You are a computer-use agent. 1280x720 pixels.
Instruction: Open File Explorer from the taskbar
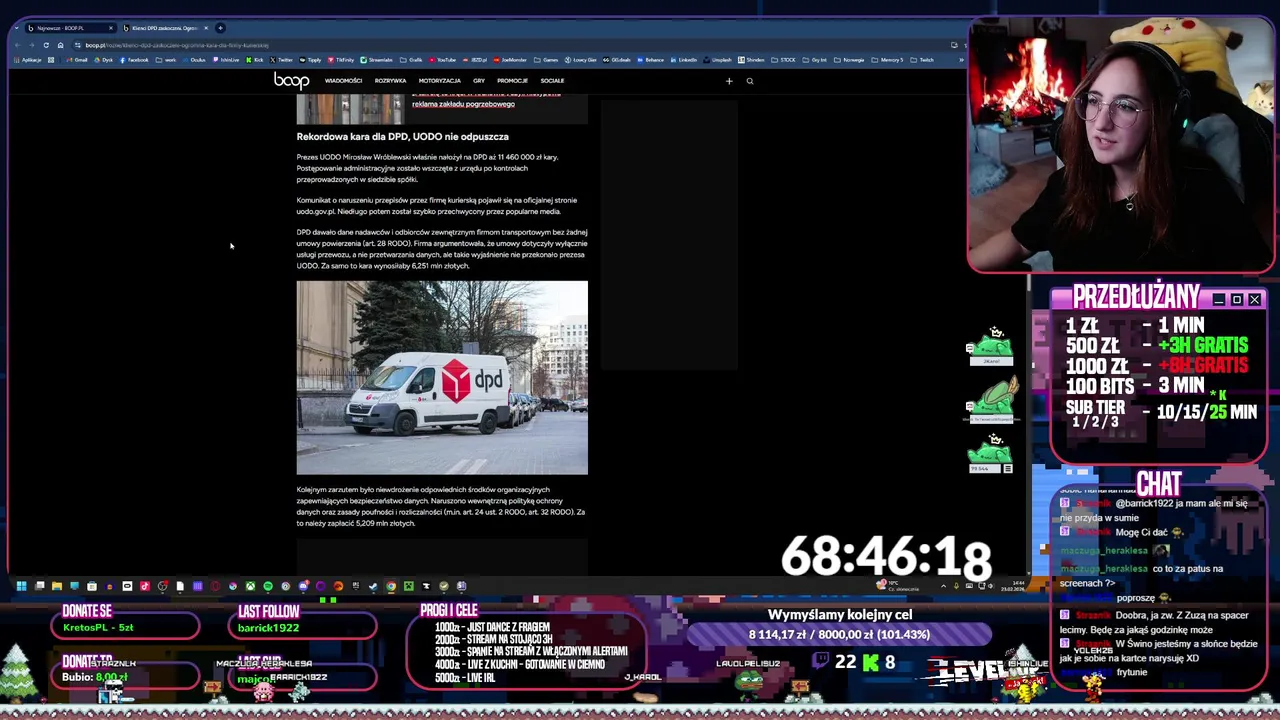click(56, 586)
